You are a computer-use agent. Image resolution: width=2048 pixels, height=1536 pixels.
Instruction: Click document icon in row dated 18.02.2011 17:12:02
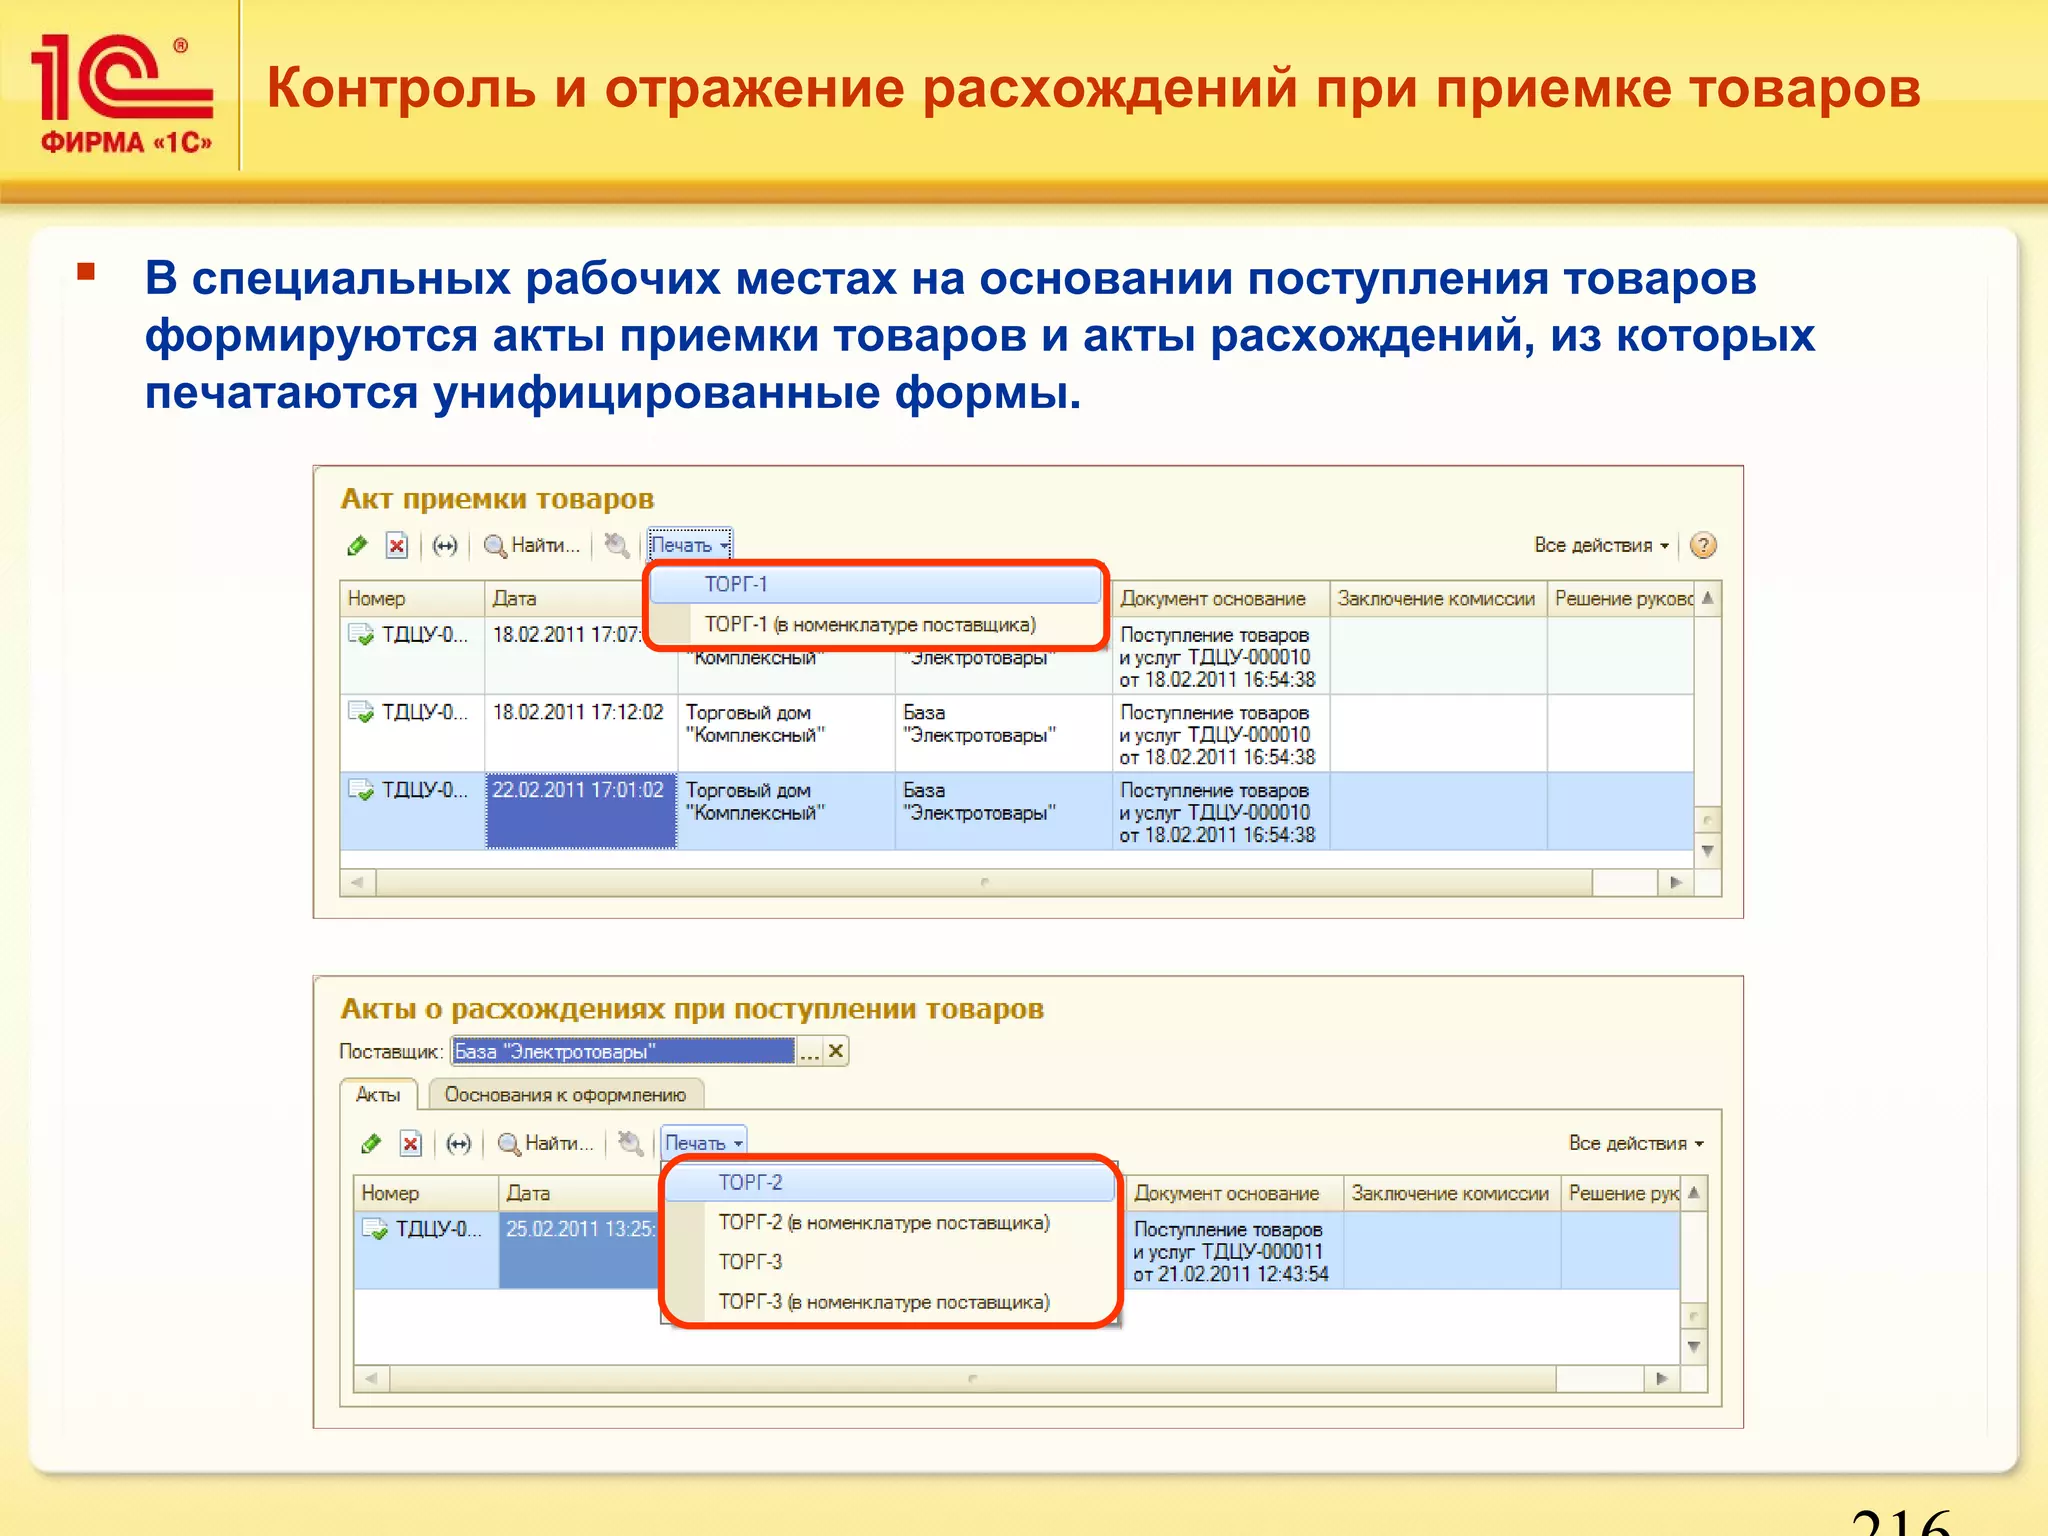click(361, 712)
